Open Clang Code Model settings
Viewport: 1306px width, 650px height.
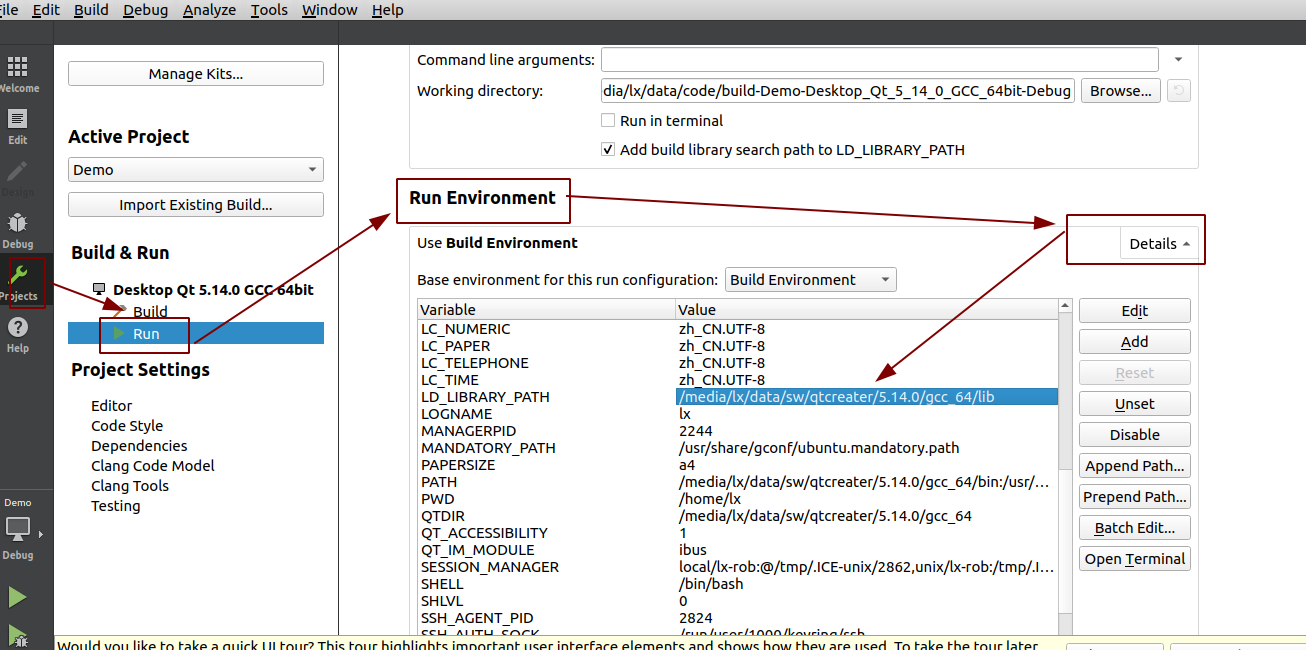pyautogui.click(x=153, y=466)
